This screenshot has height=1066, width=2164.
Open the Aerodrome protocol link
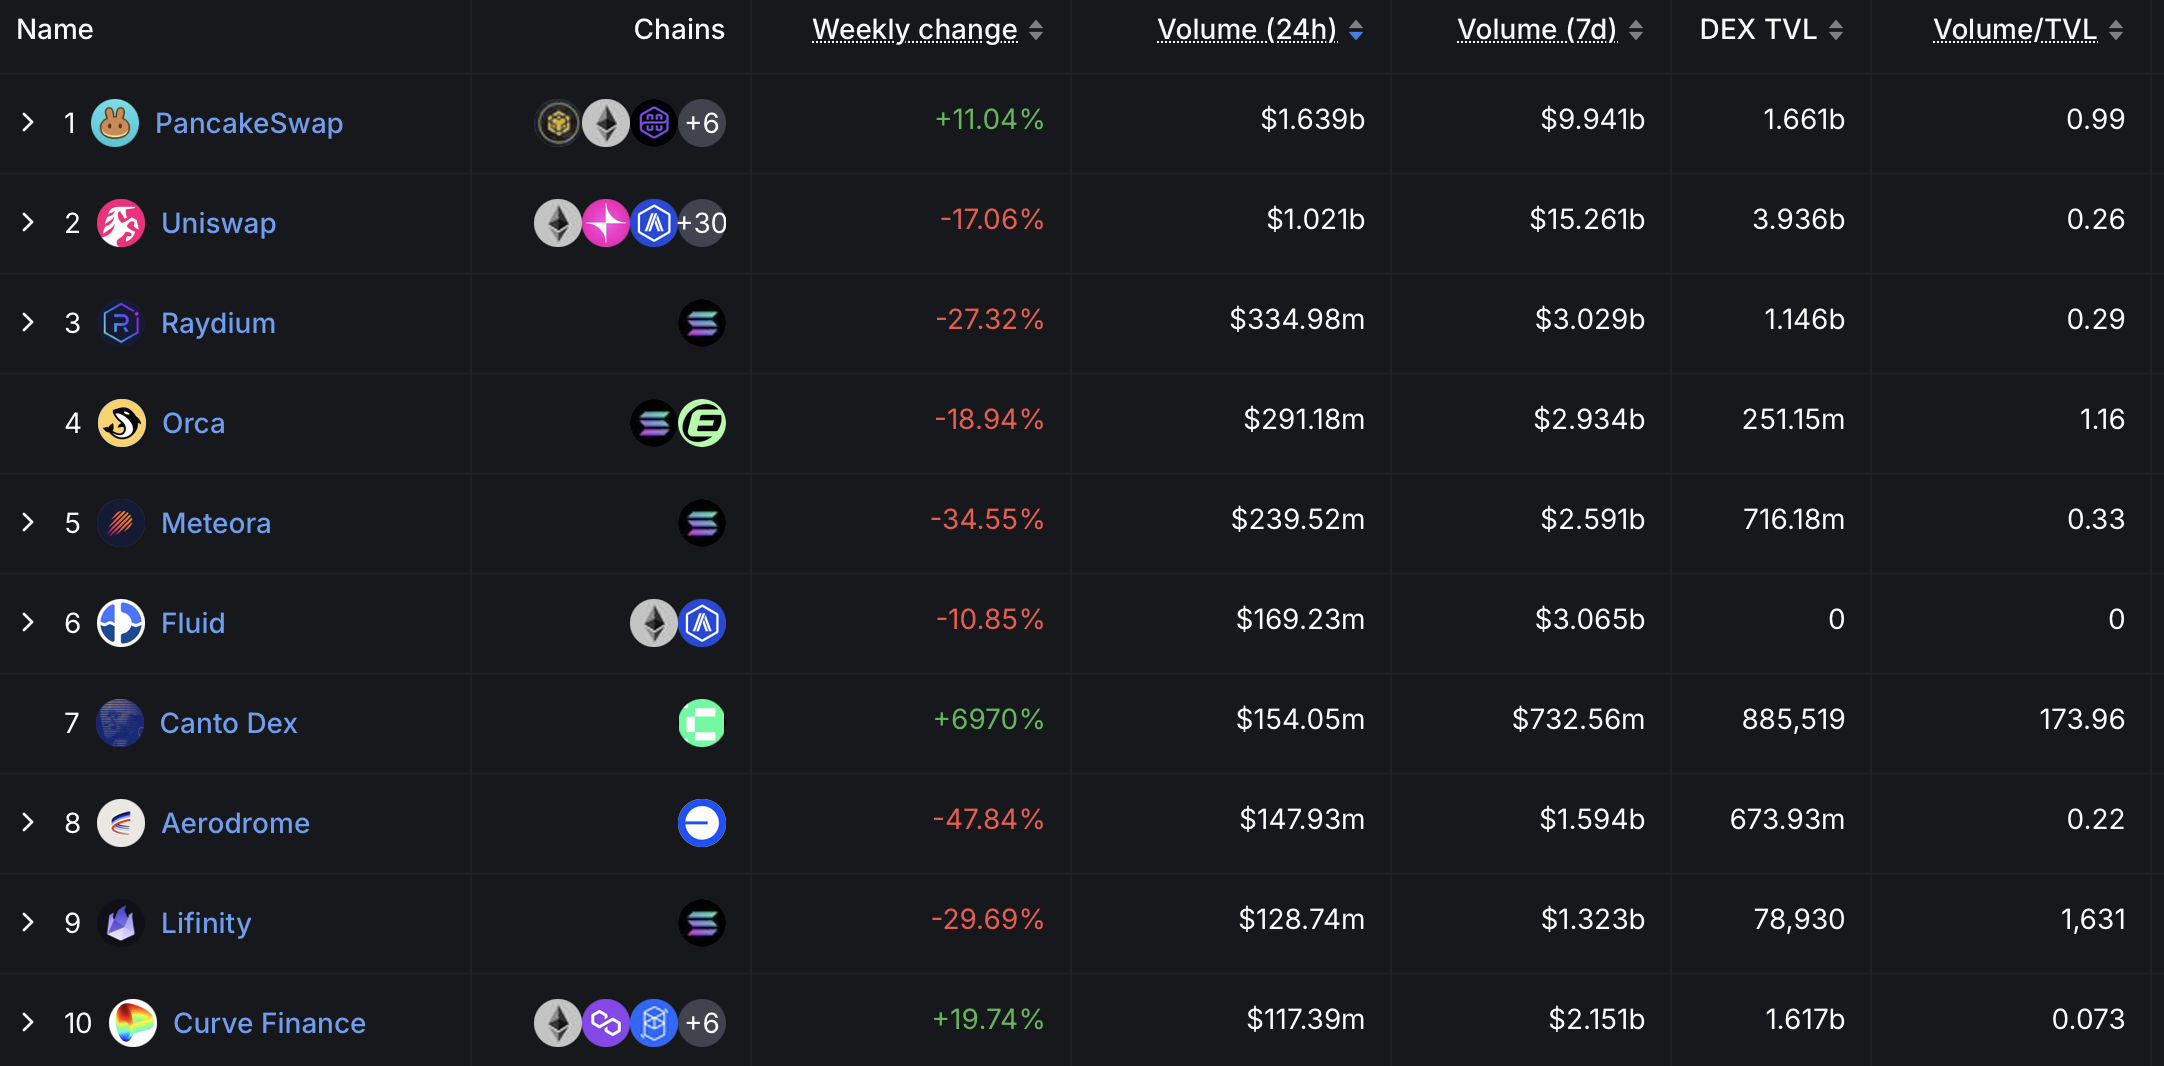point(236,823)
